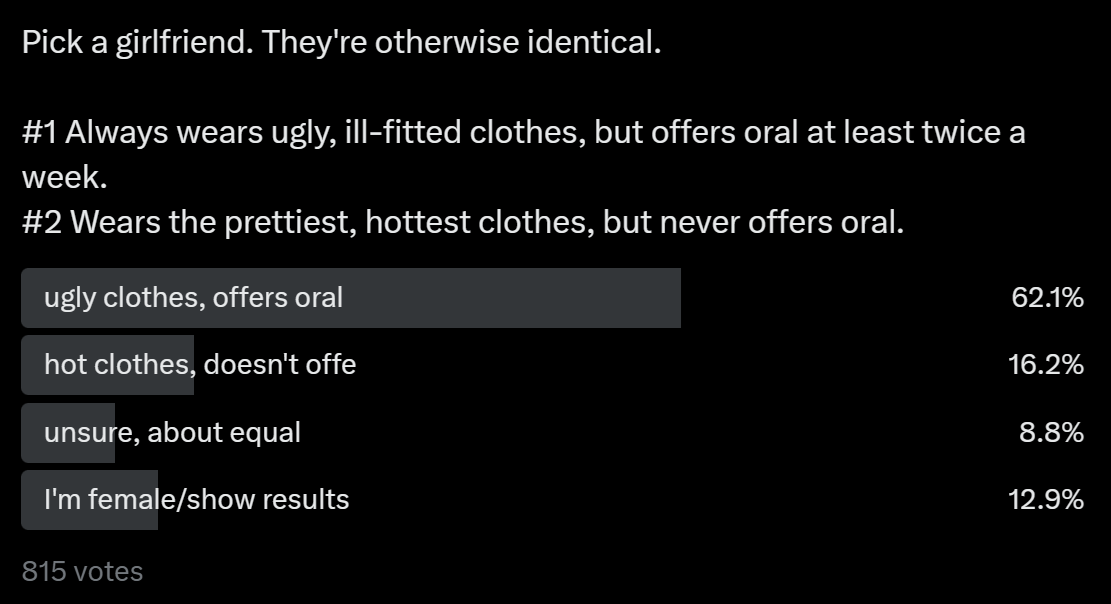1111x604 pixels.
Task: Click the 8.8% result percentage
Action: (x=1051, y=432)
